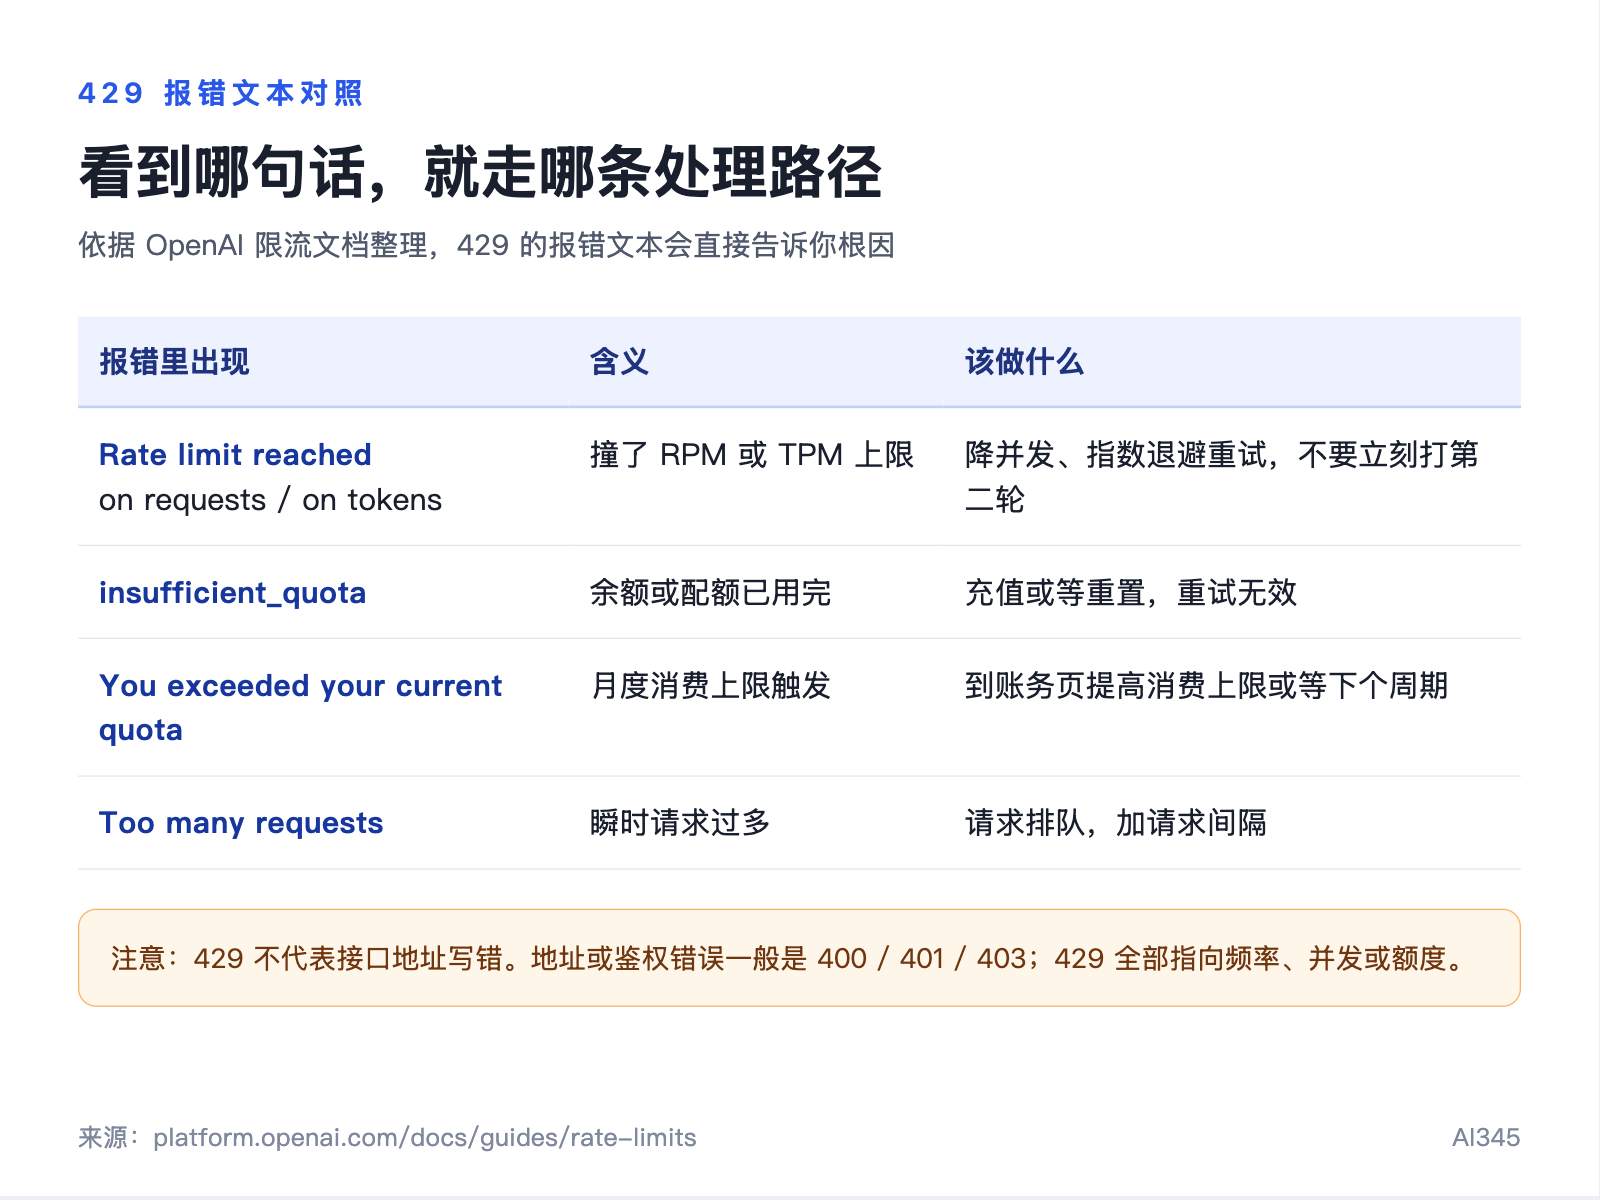Screen dimensions: 1600x1200
Task: Click the cell "撞了 RPM 或 TPM 上限"
Action: pos(752,455)
